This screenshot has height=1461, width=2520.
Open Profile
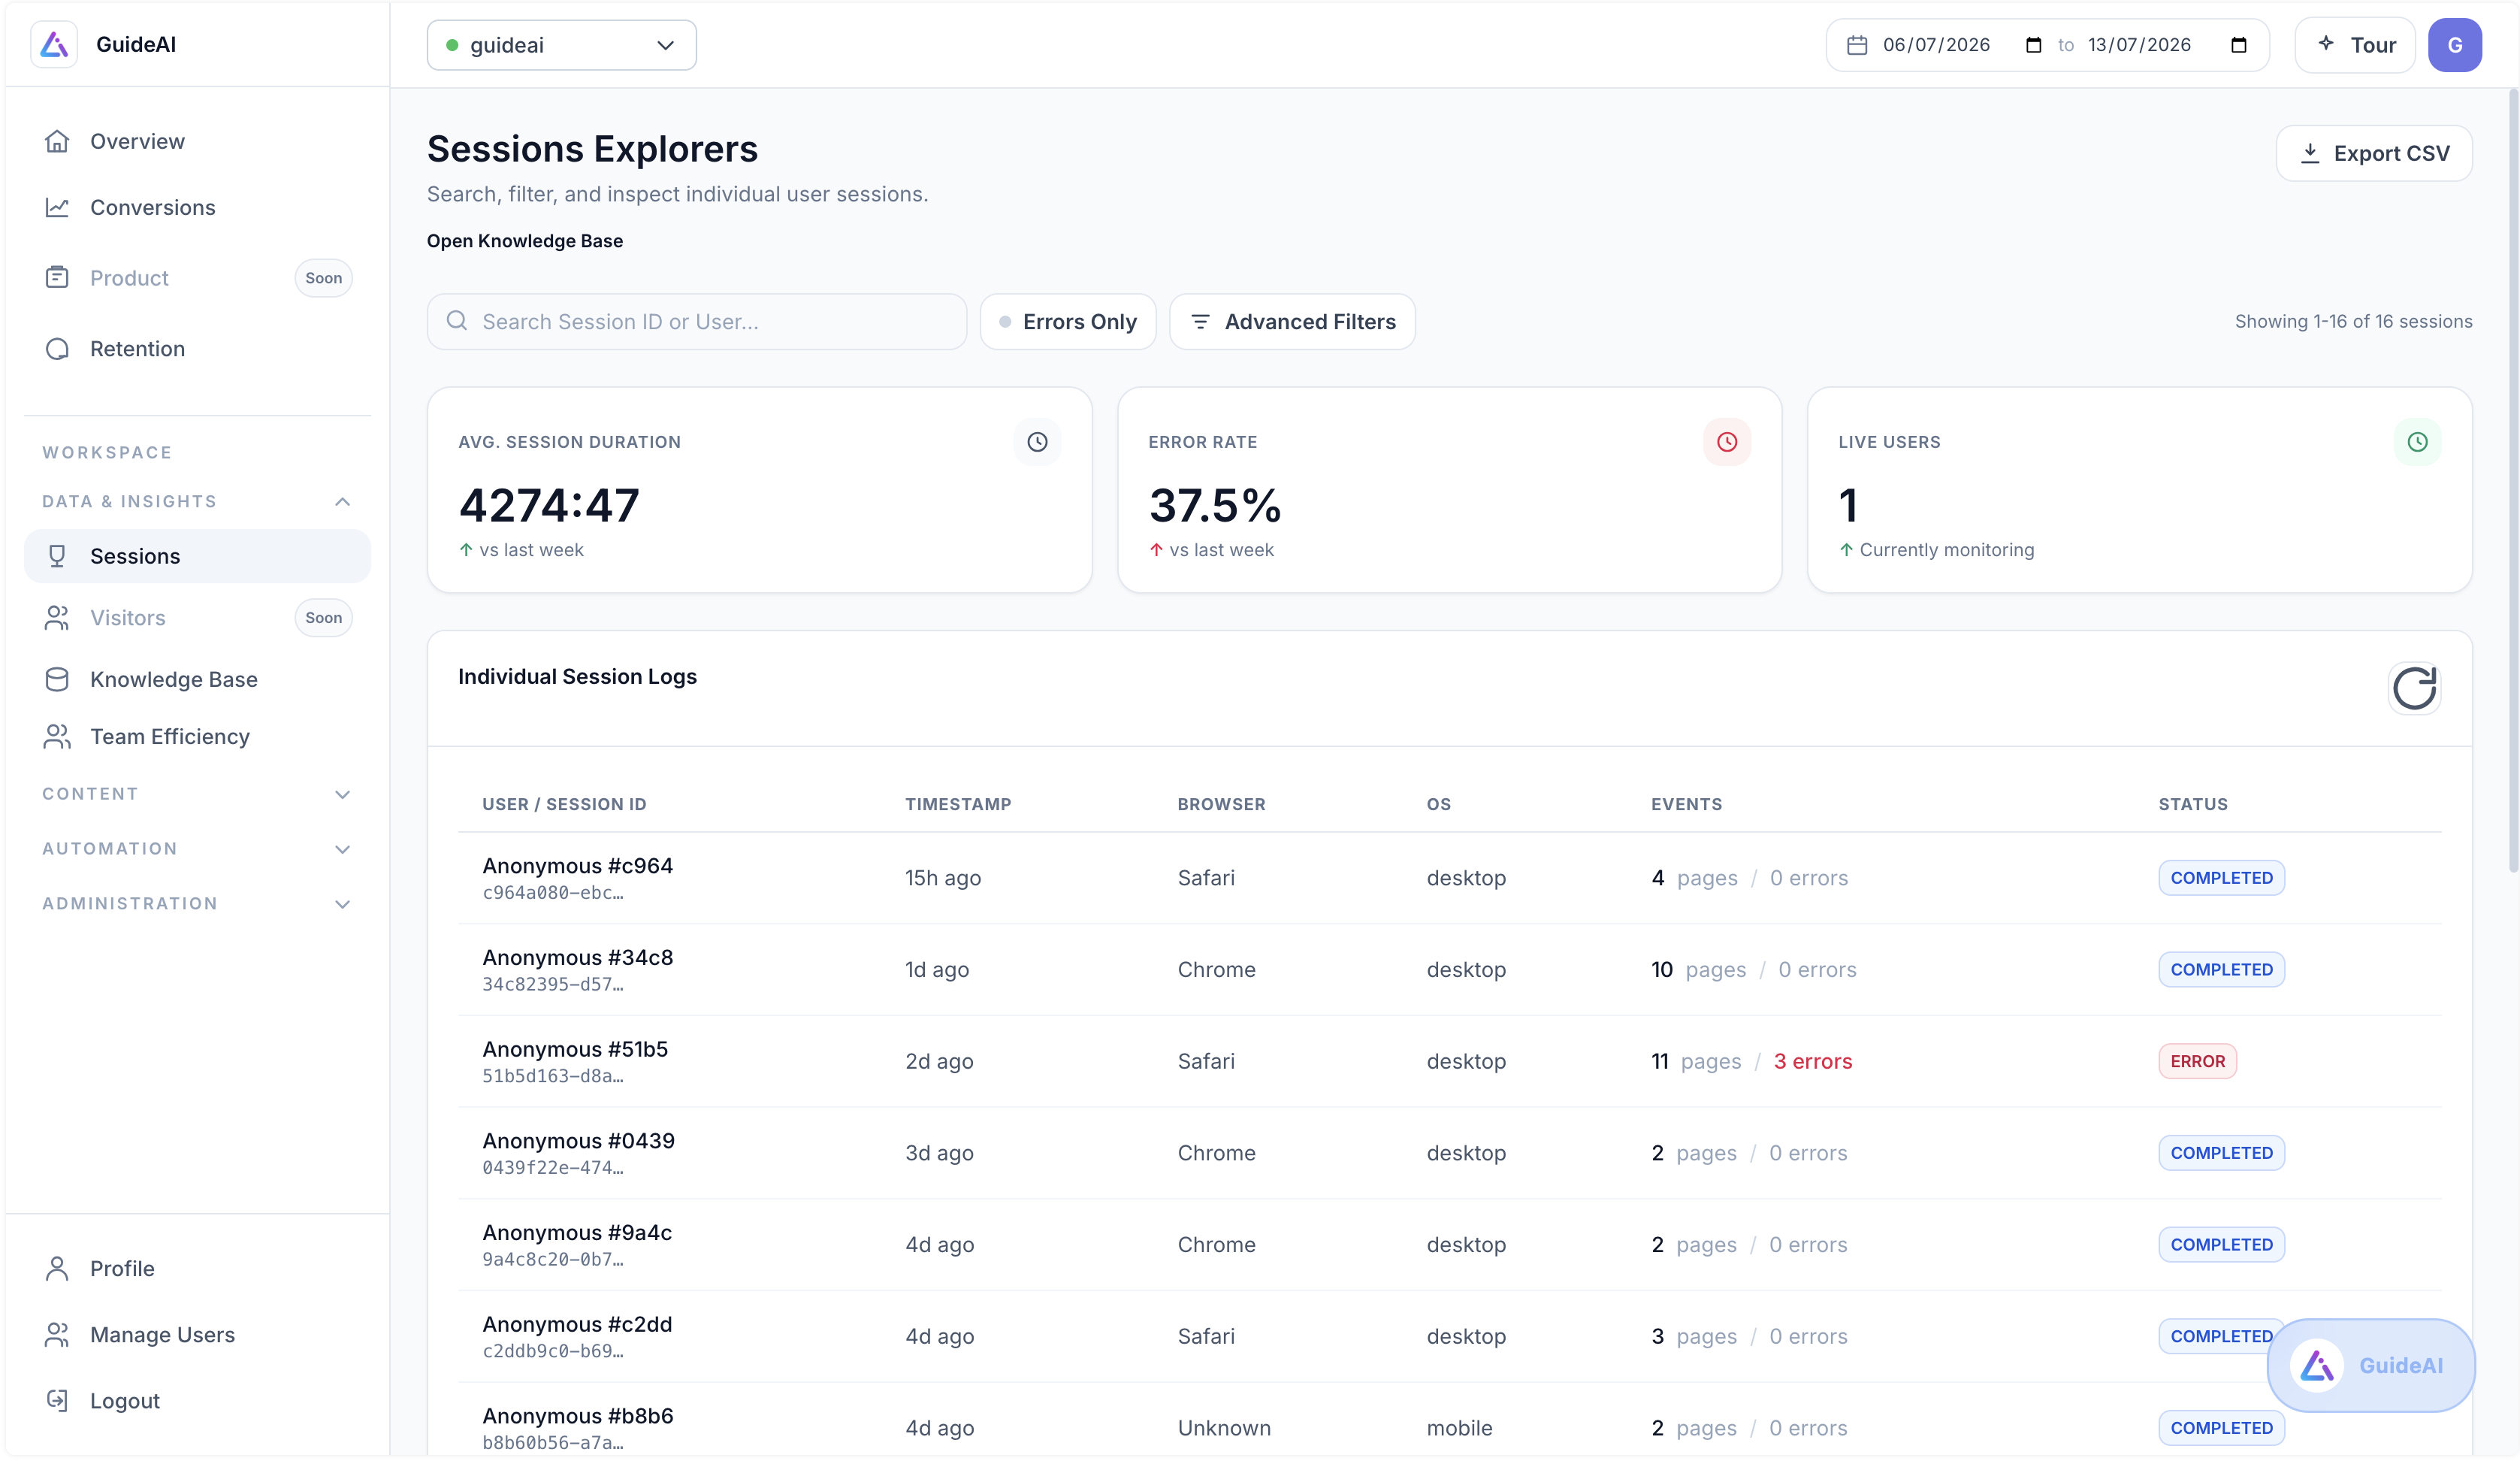[197, 1268]
